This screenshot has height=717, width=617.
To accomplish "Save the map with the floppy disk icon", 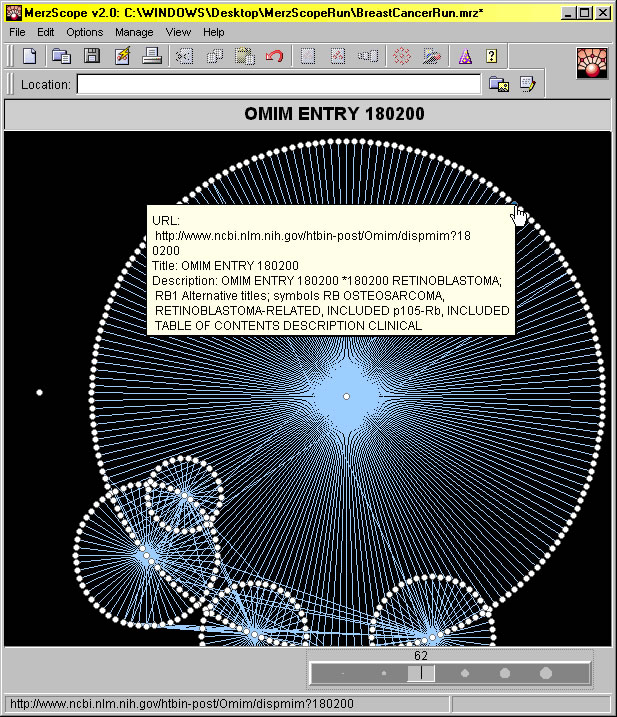I will point(91,56).
